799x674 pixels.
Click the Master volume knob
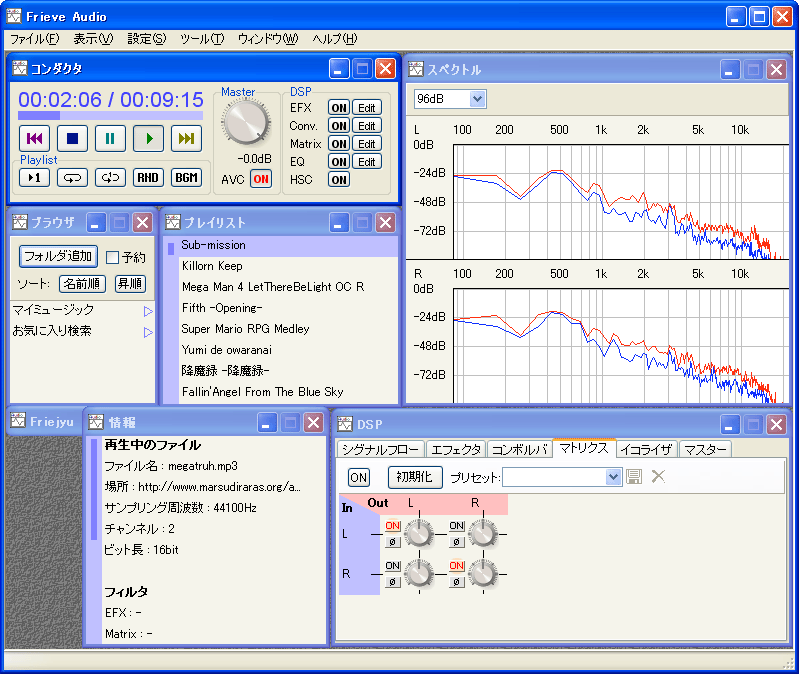(x=245, y=123)
